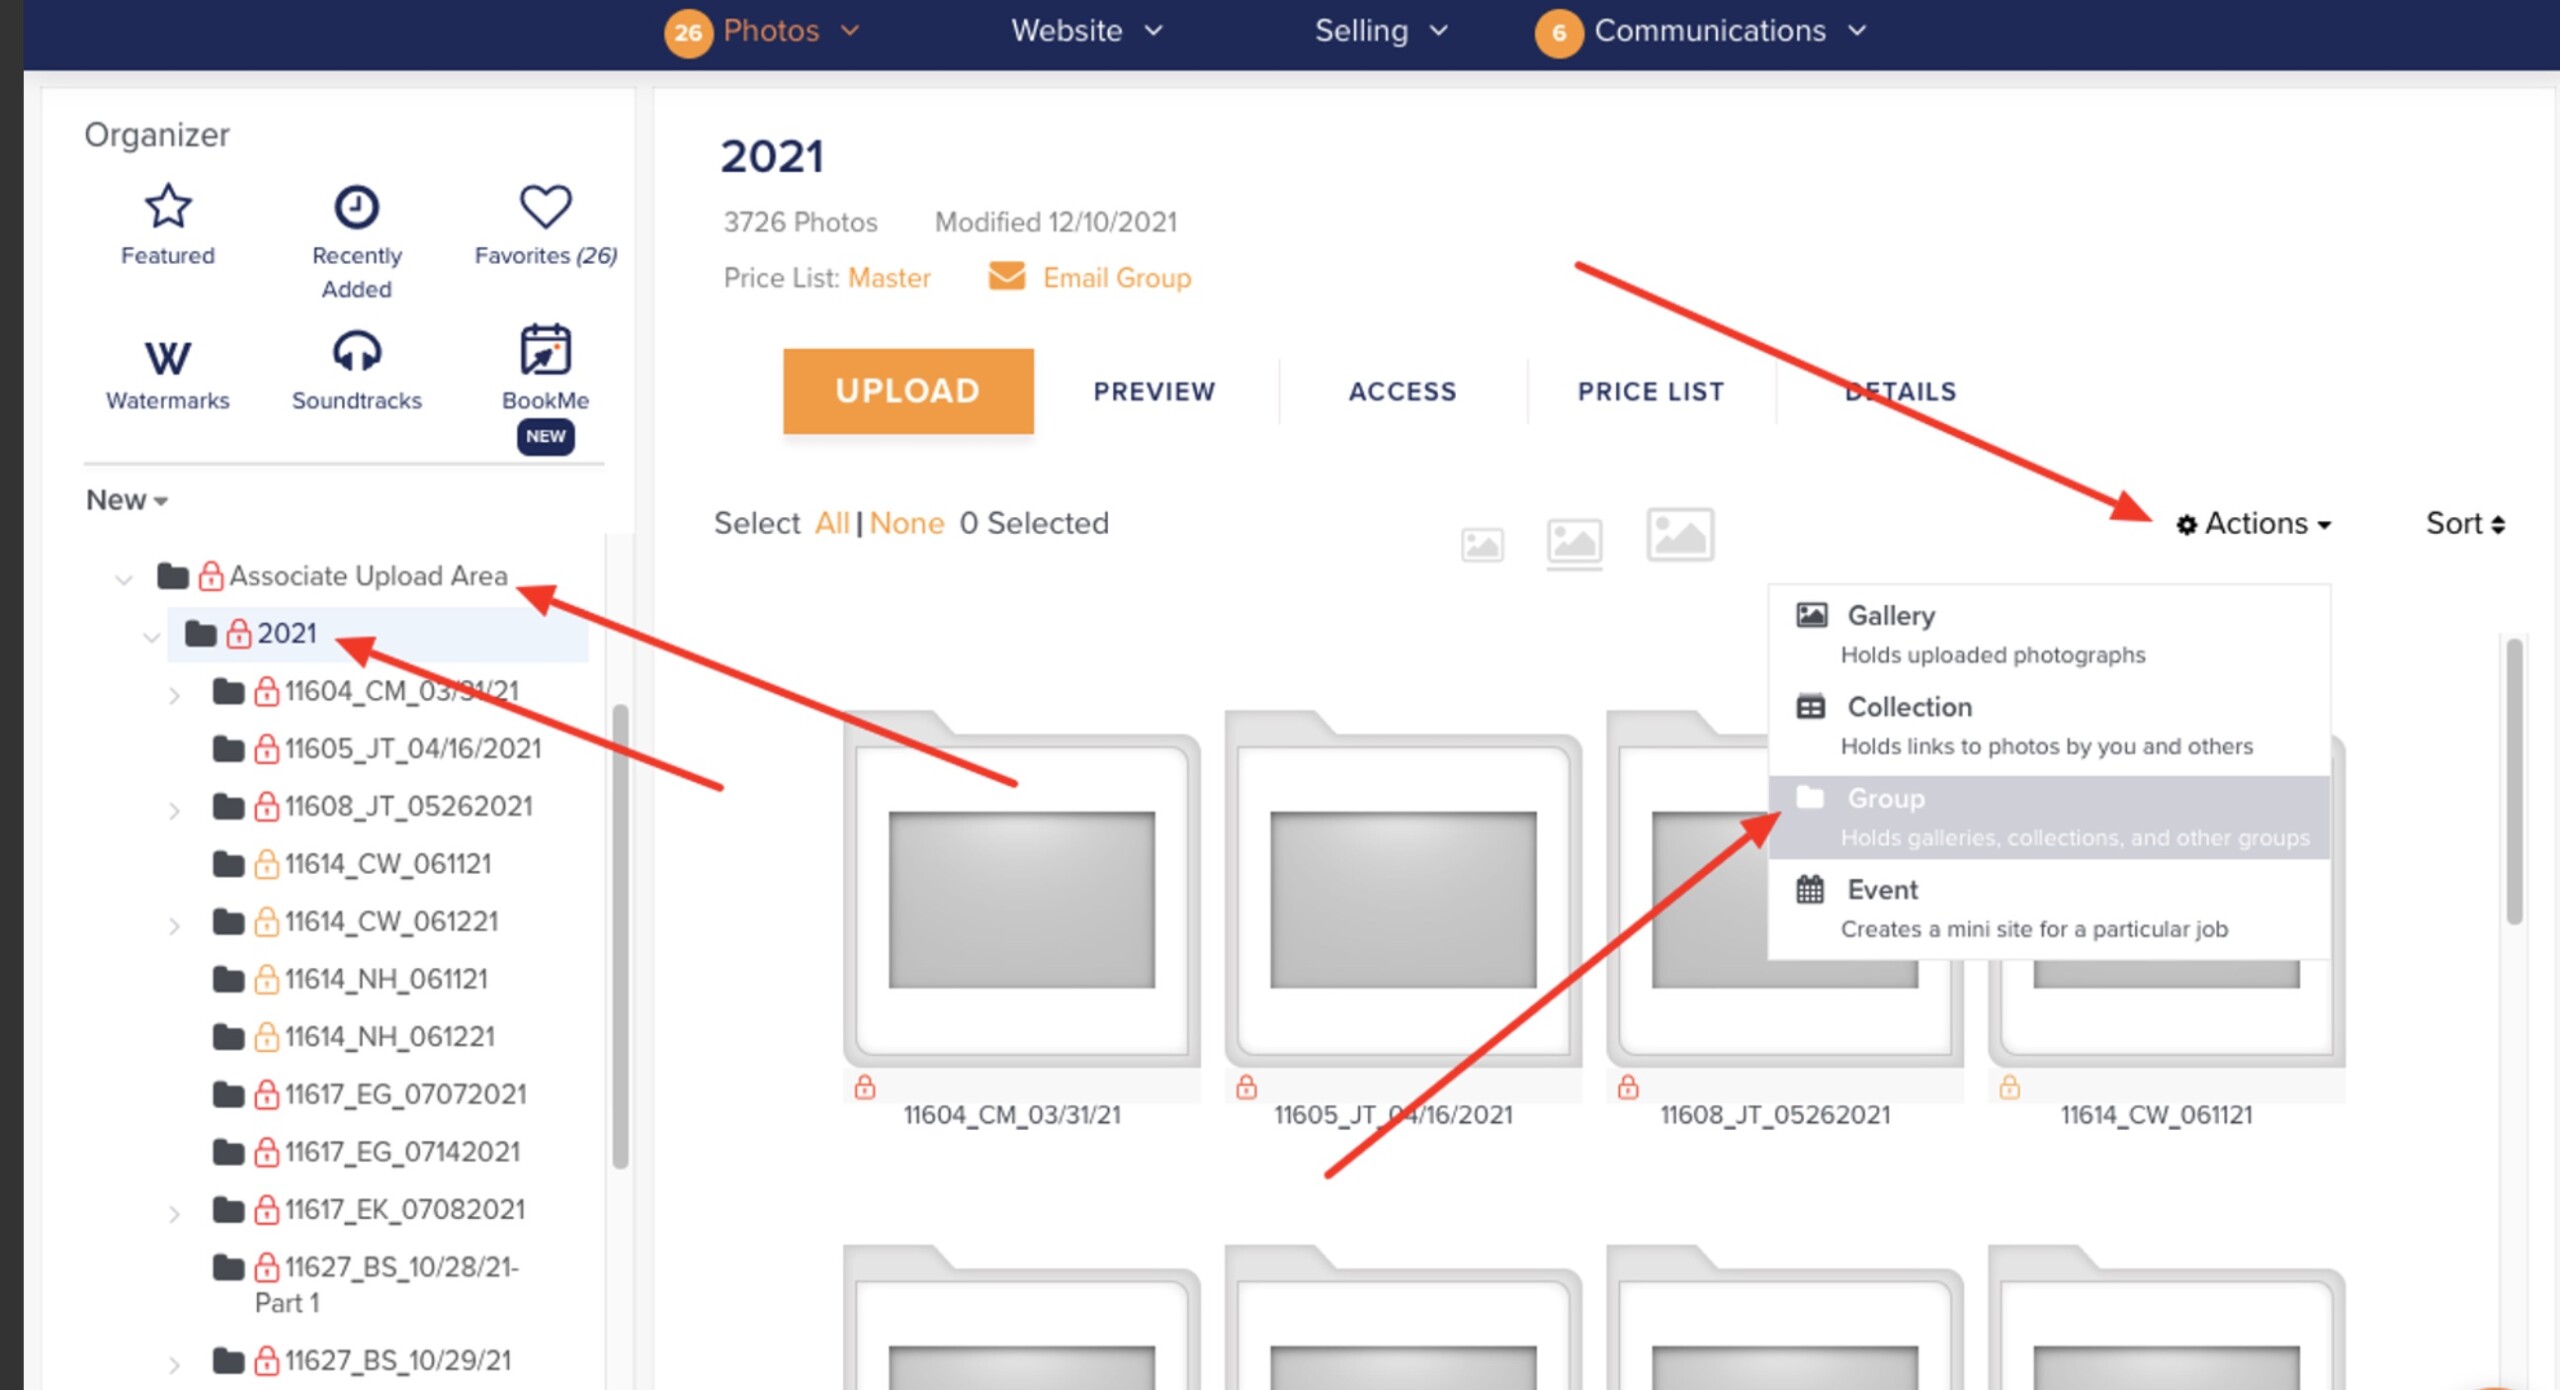Choose Gallery from the Actions menu
2560x1390 pixels.
click(x=2048, y=634)
